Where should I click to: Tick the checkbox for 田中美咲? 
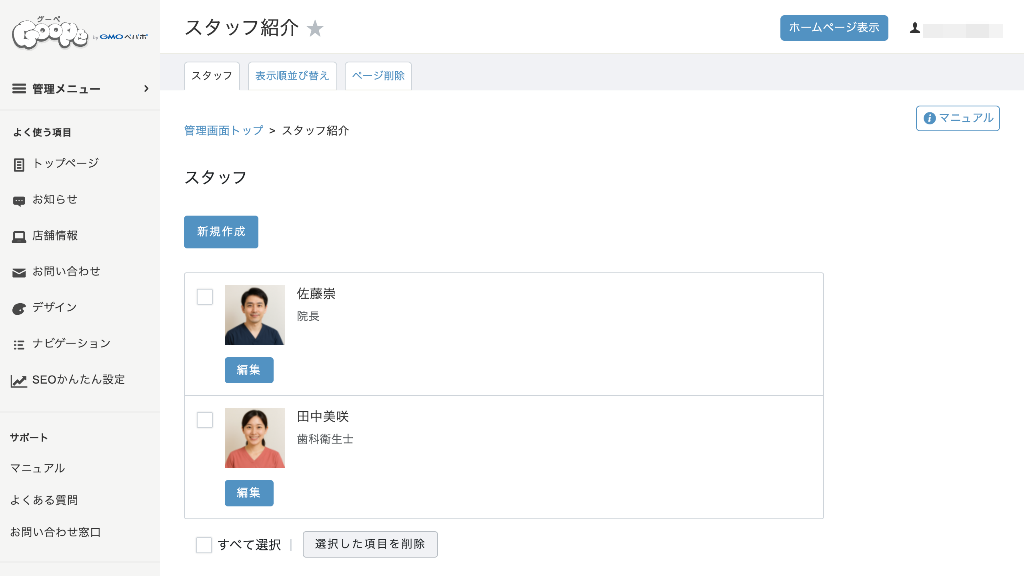pyautogui.click(x=205, y=420)
